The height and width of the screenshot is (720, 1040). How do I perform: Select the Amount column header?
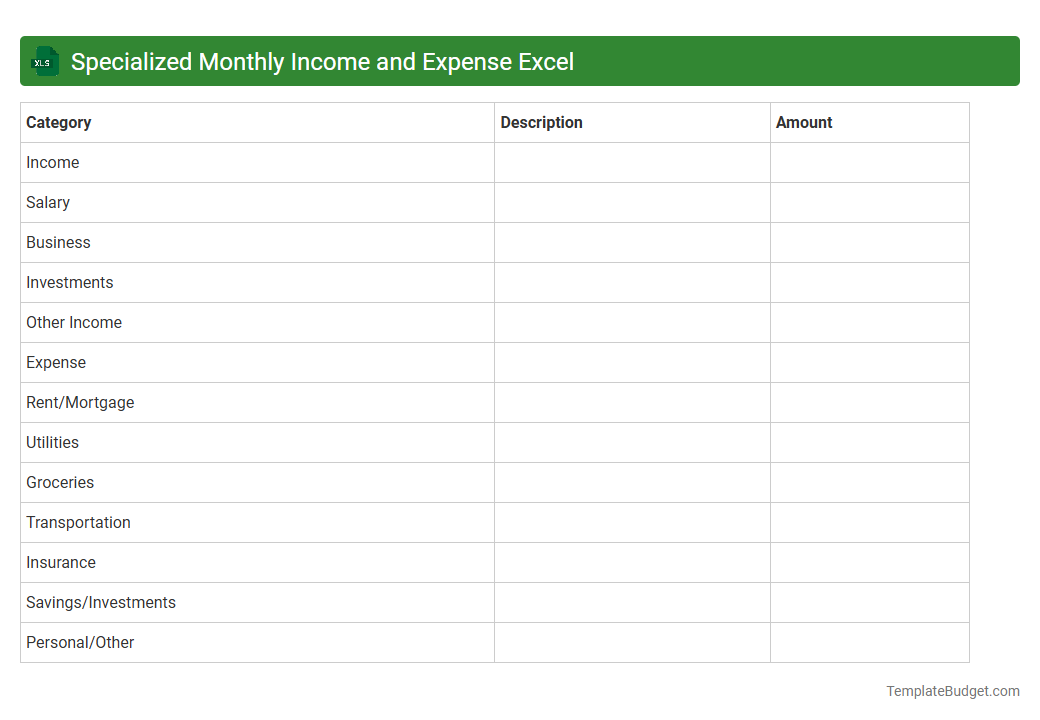point(804,122)
